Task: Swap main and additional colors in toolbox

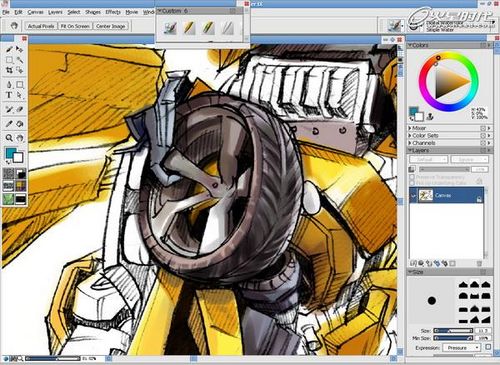Action: [x=8, y=162]
